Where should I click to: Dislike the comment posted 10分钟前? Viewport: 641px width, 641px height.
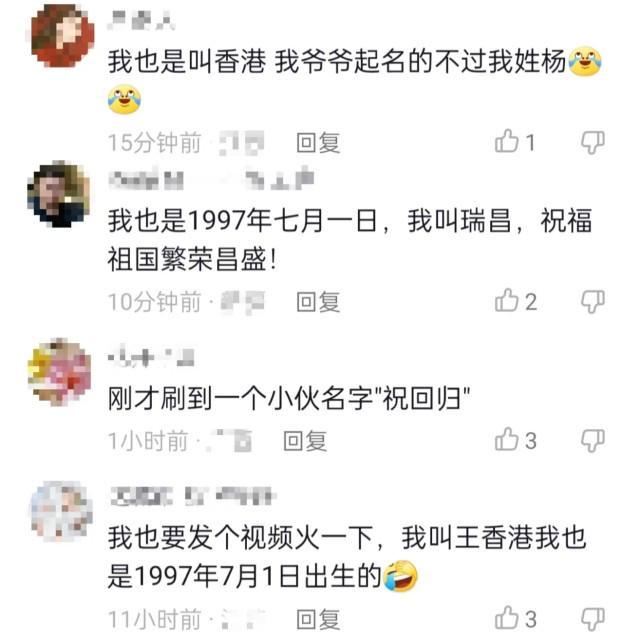click(593, 302)
